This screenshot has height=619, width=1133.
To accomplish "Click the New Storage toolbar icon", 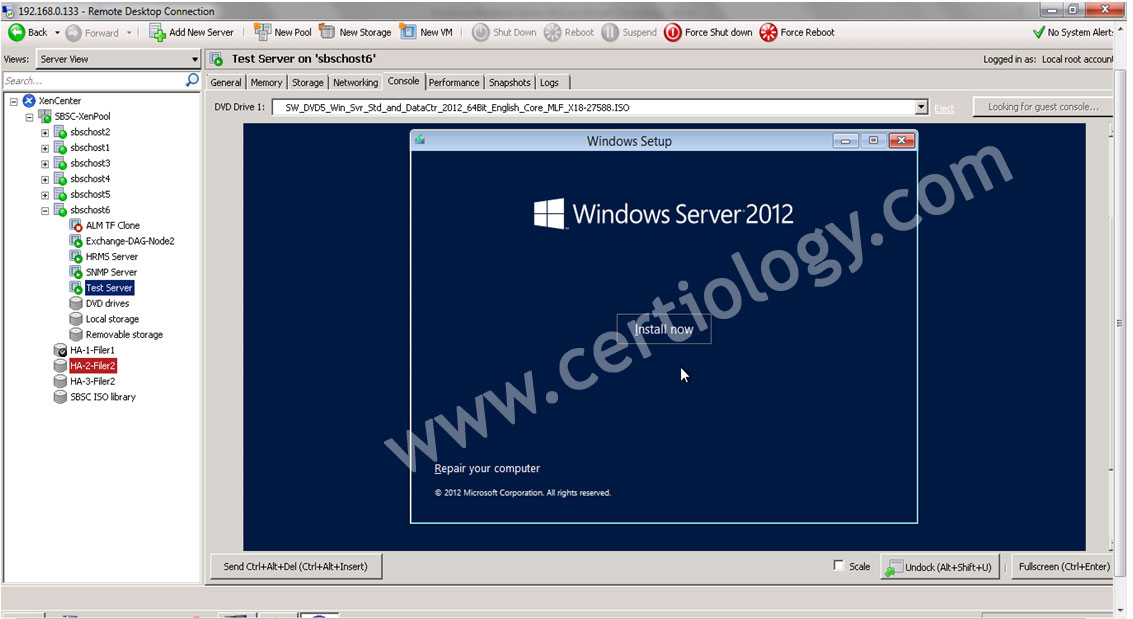I will pos(327,33).
